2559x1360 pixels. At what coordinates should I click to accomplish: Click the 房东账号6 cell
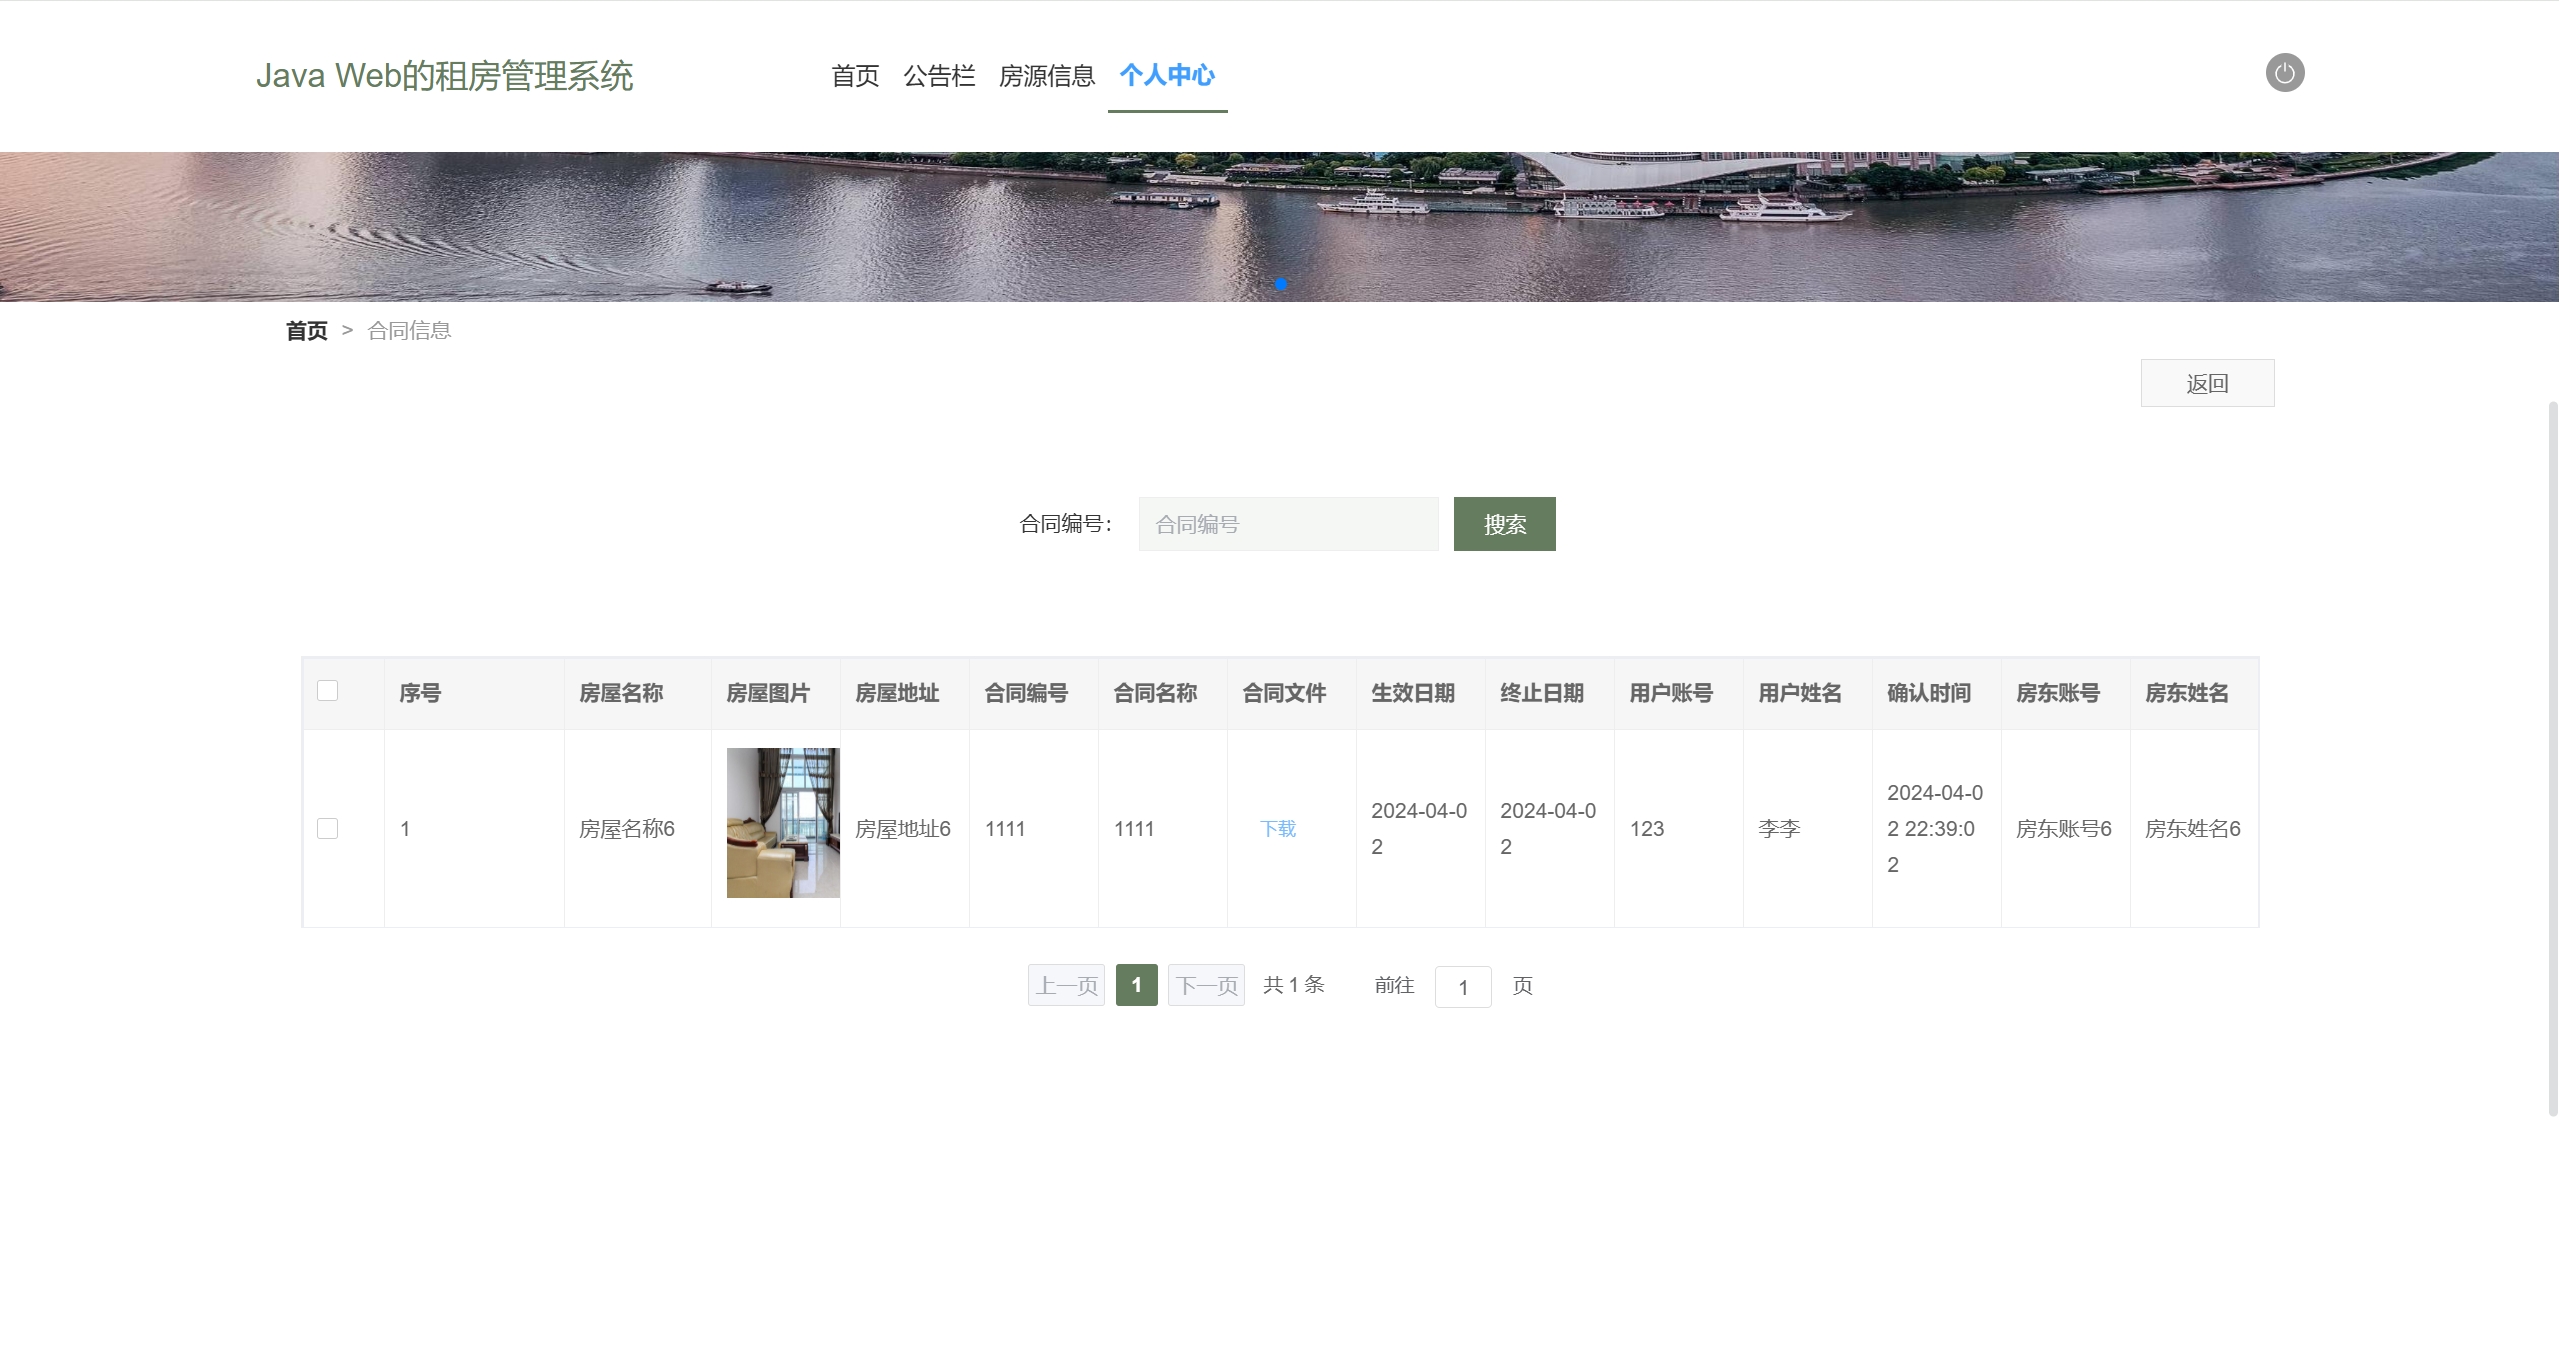point(2064,829)
